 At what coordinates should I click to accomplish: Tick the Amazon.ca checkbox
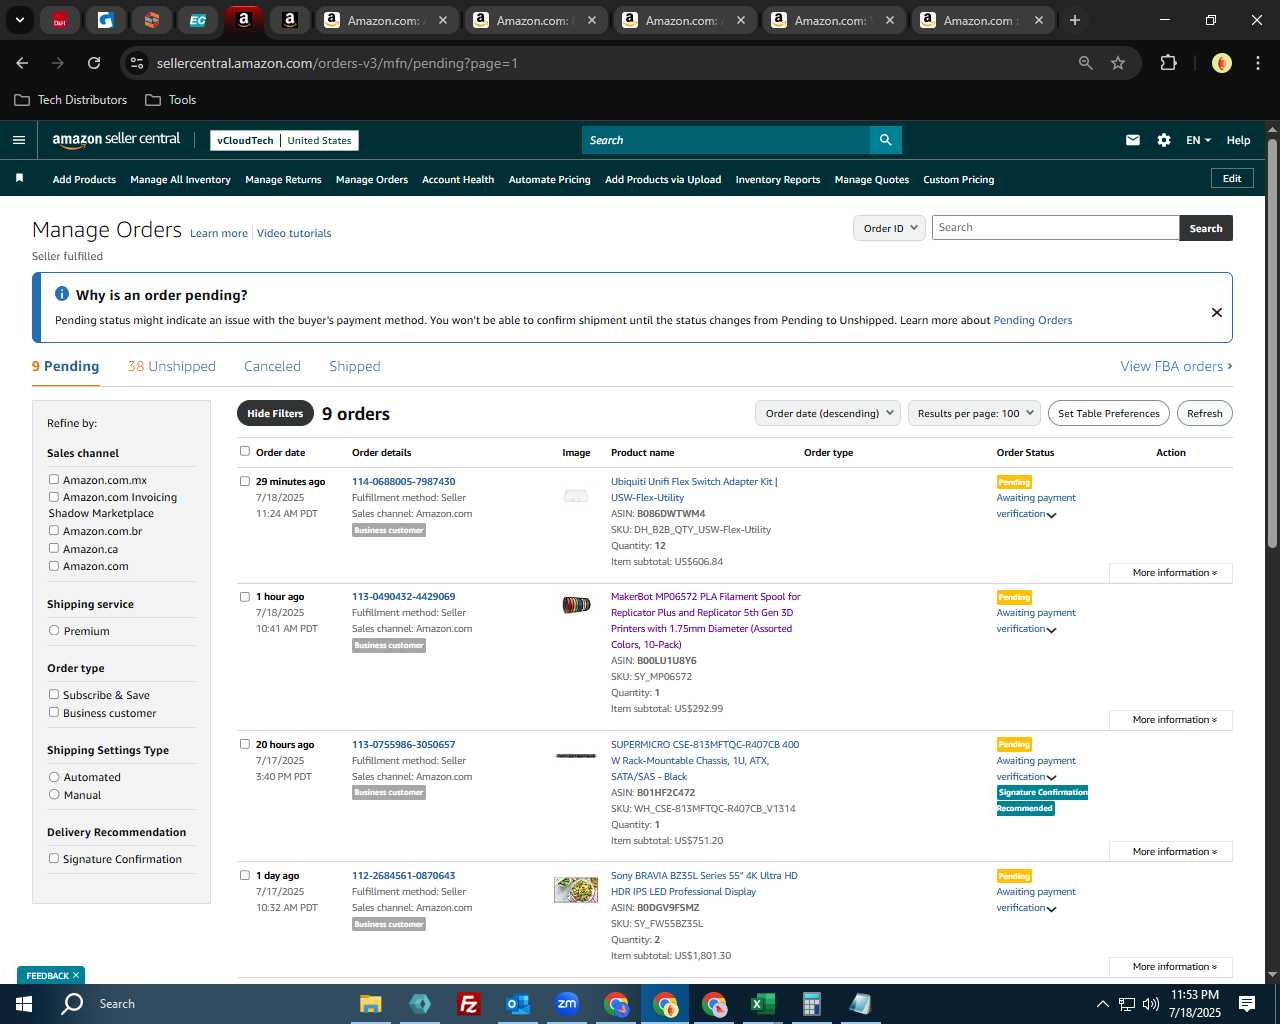pyautogui.click(x=54, y=548)
